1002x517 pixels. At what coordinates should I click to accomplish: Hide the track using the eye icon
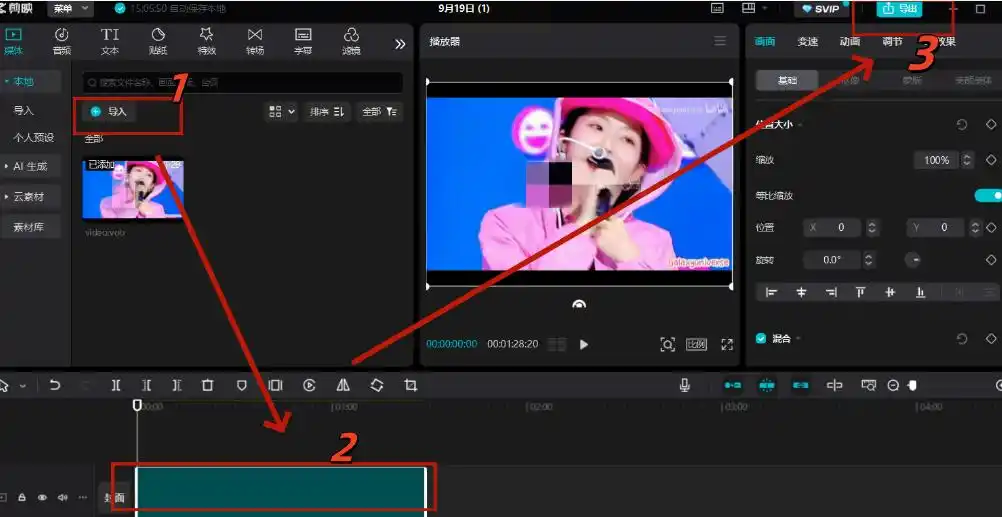coord(43,497)
